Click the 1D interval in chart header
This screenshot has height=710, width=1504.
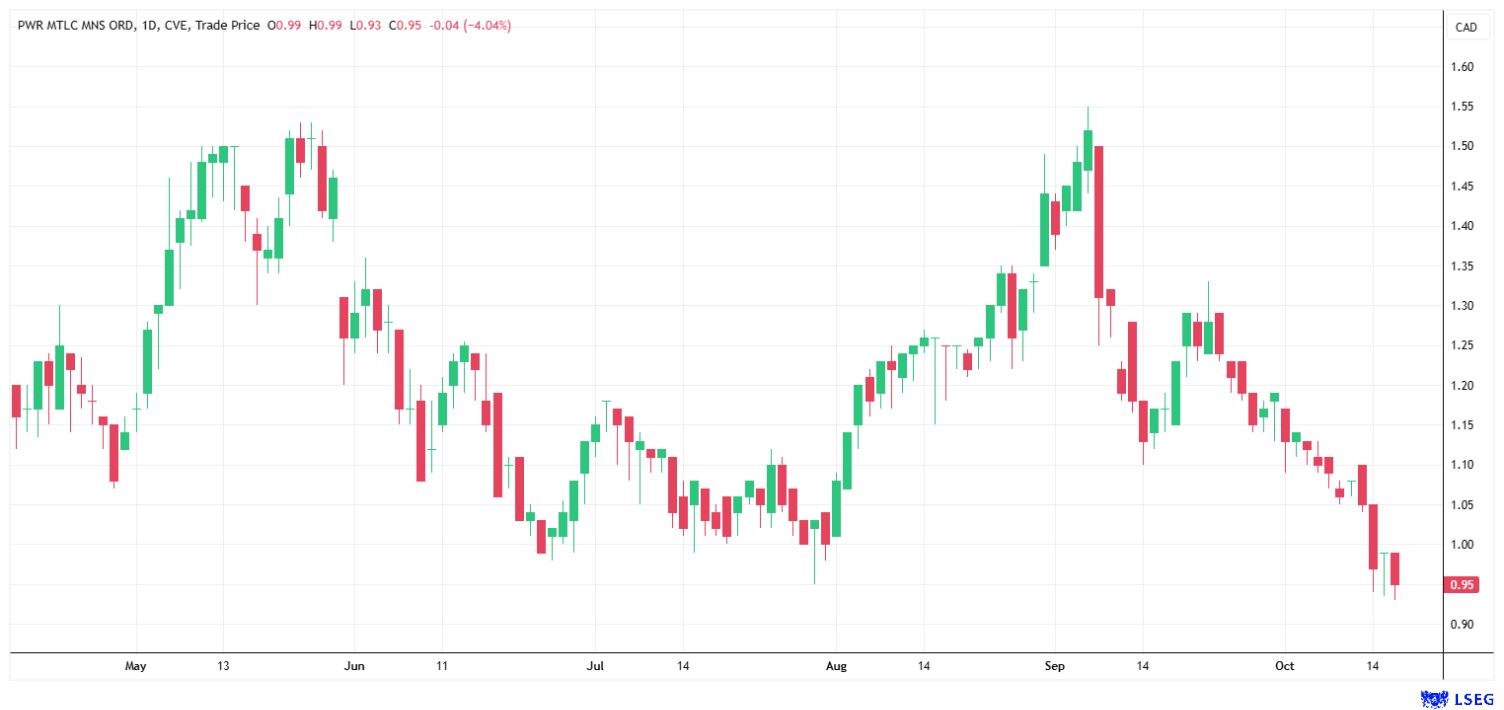(x=147, y=26)
